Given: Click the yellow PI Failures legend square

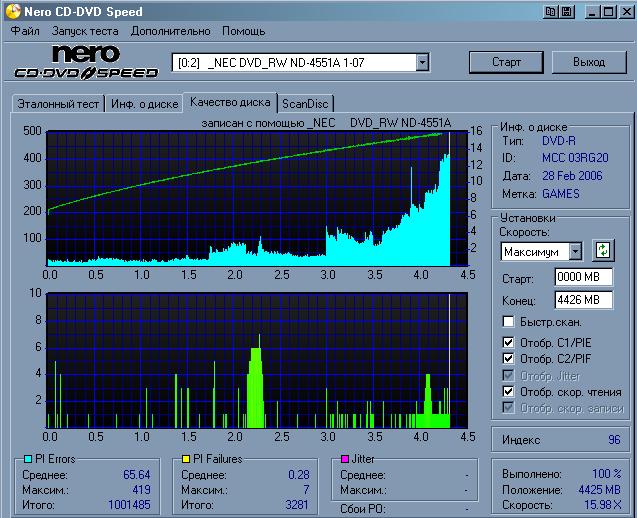Looking at the screenshot, I should (186, 459).
